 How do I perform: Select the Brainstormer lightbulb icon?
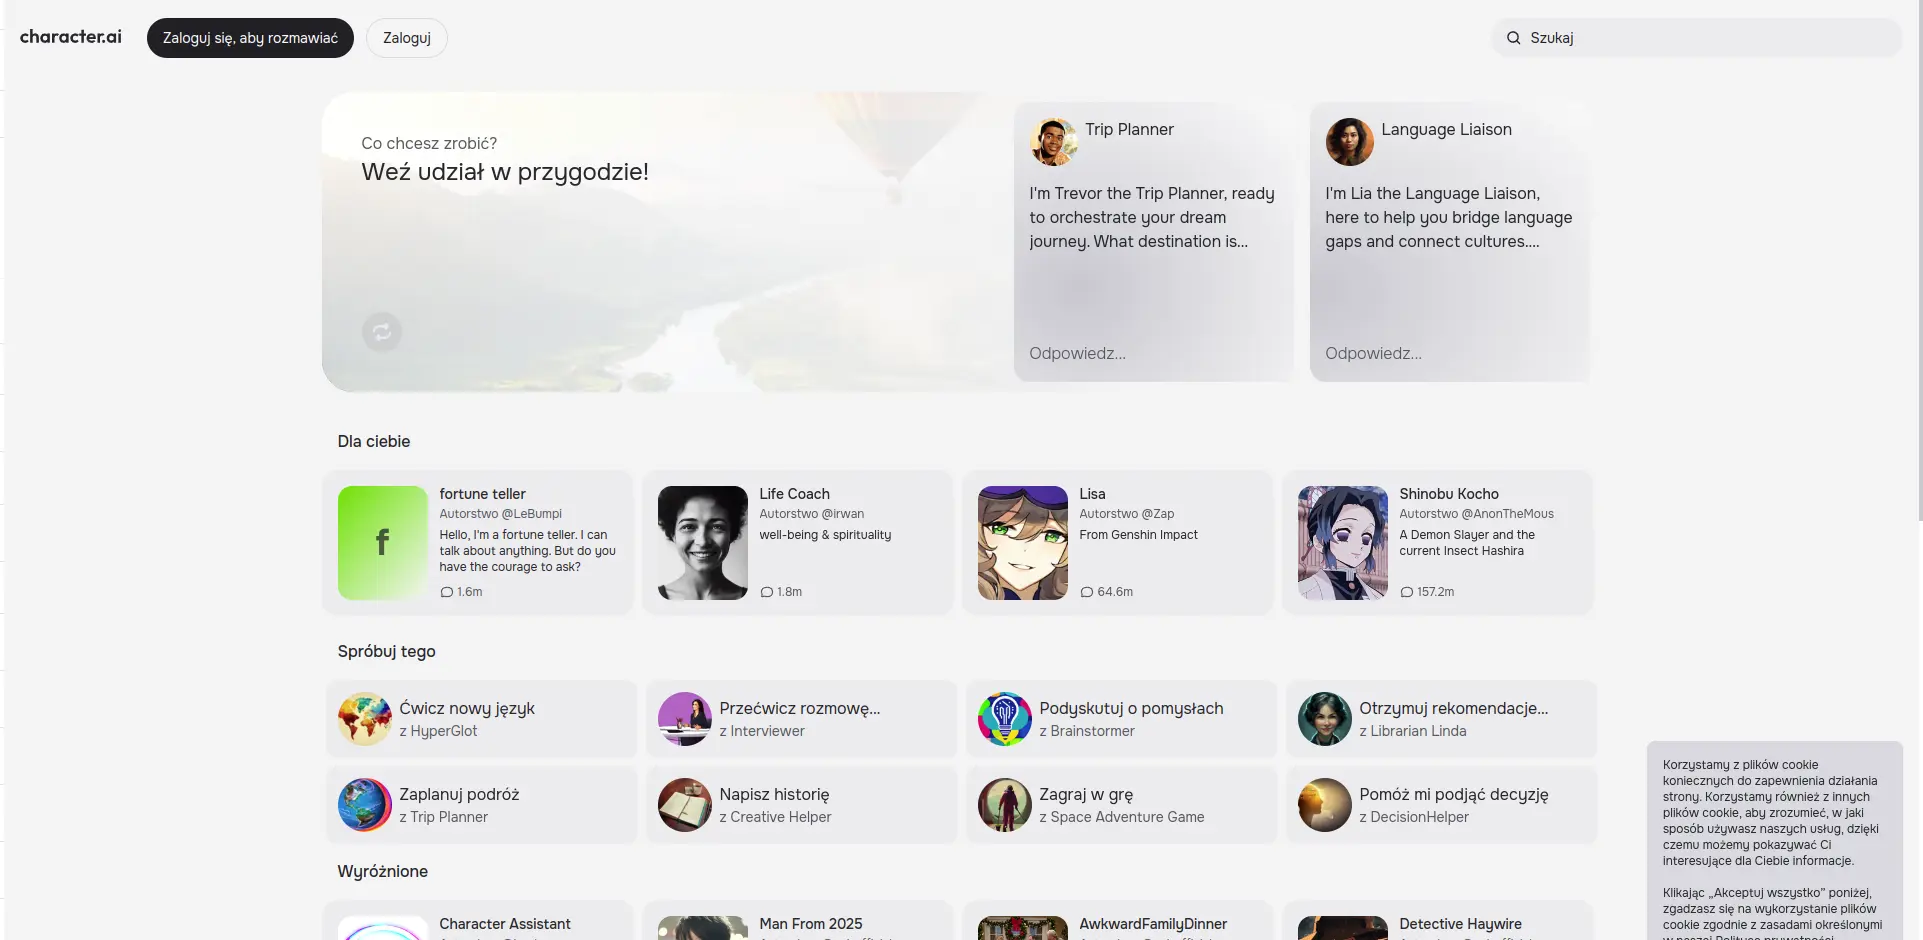pos(1004,719)
